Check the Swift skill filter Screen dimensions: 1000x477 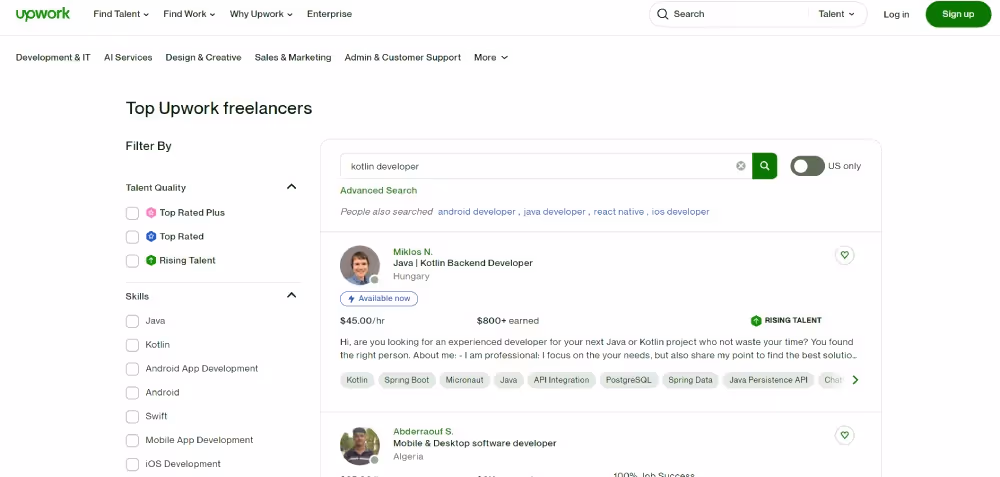click(x=132, y=416)
